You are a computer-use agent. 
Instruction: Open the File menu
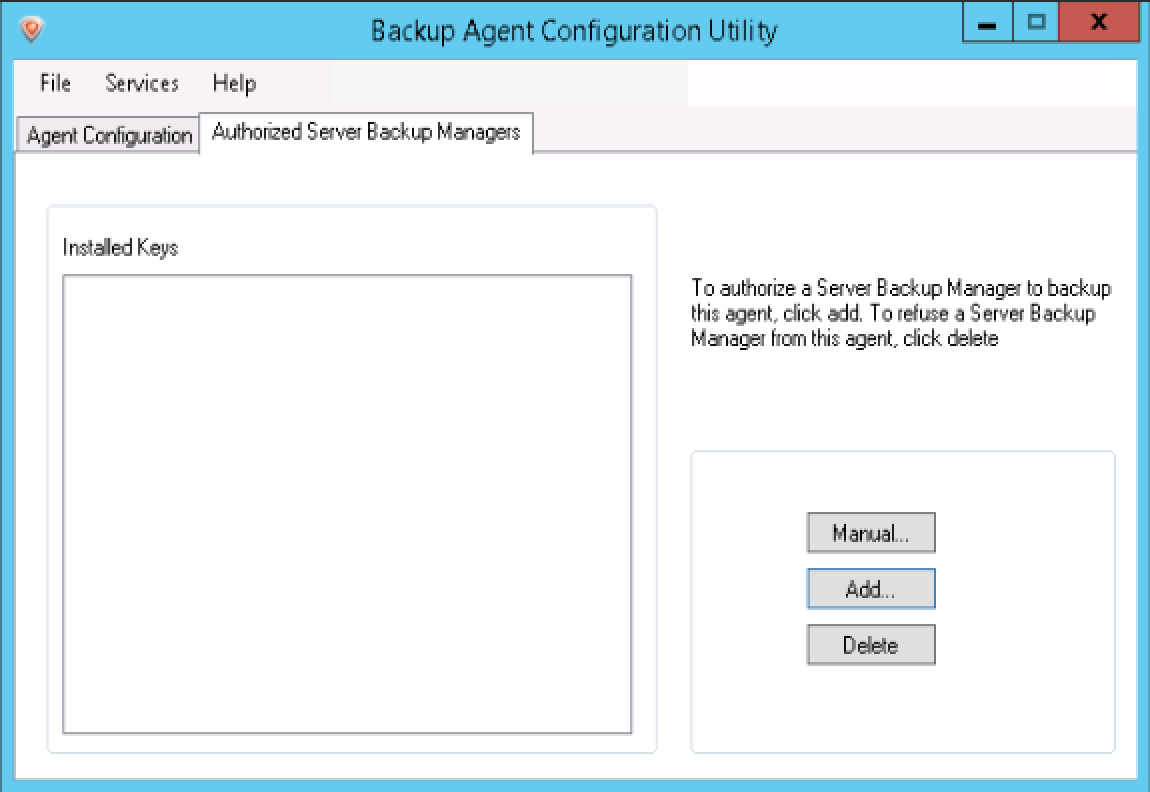(55, 83)
